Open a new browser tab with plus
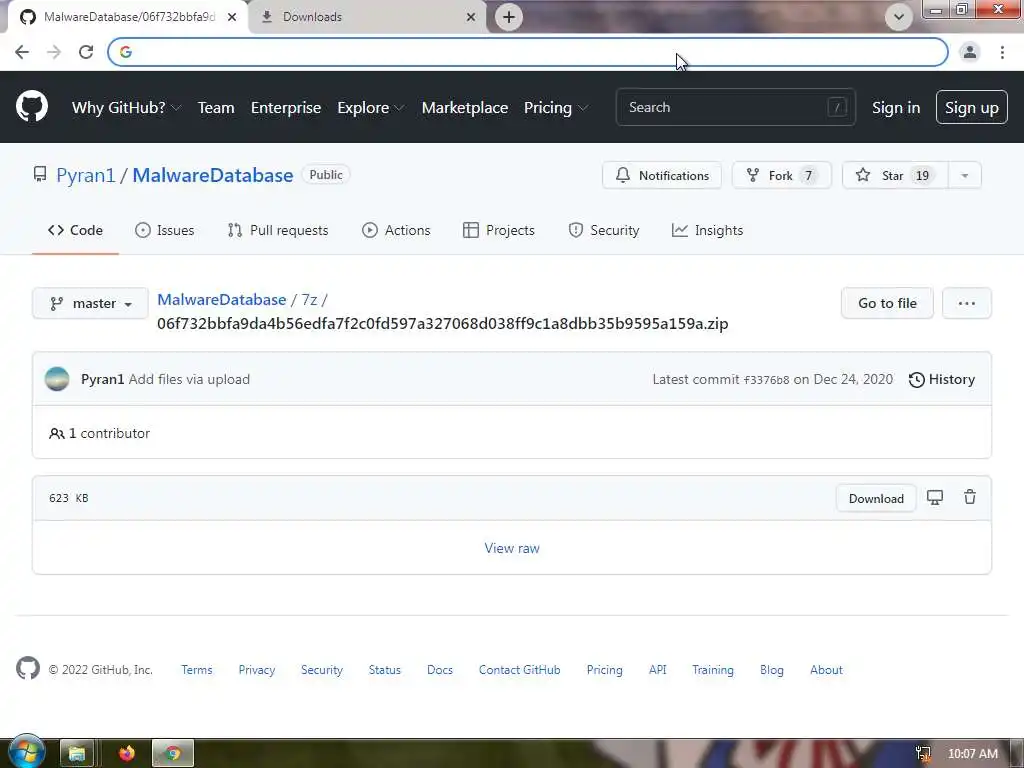Viewport: 1024px width, 768px height. pos(509,17)
